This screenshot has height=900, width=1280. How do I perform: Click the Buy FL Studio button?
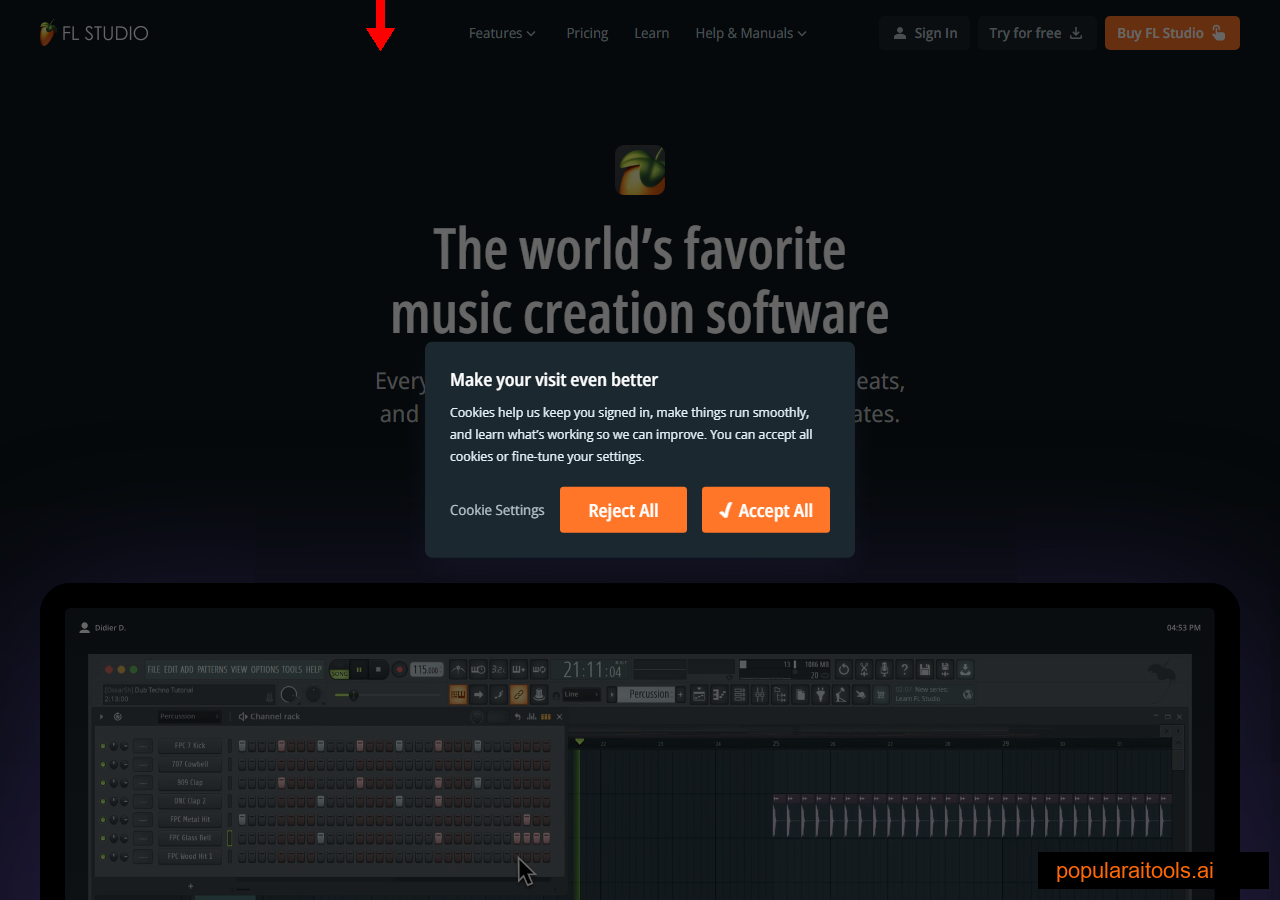[1172, 32]
